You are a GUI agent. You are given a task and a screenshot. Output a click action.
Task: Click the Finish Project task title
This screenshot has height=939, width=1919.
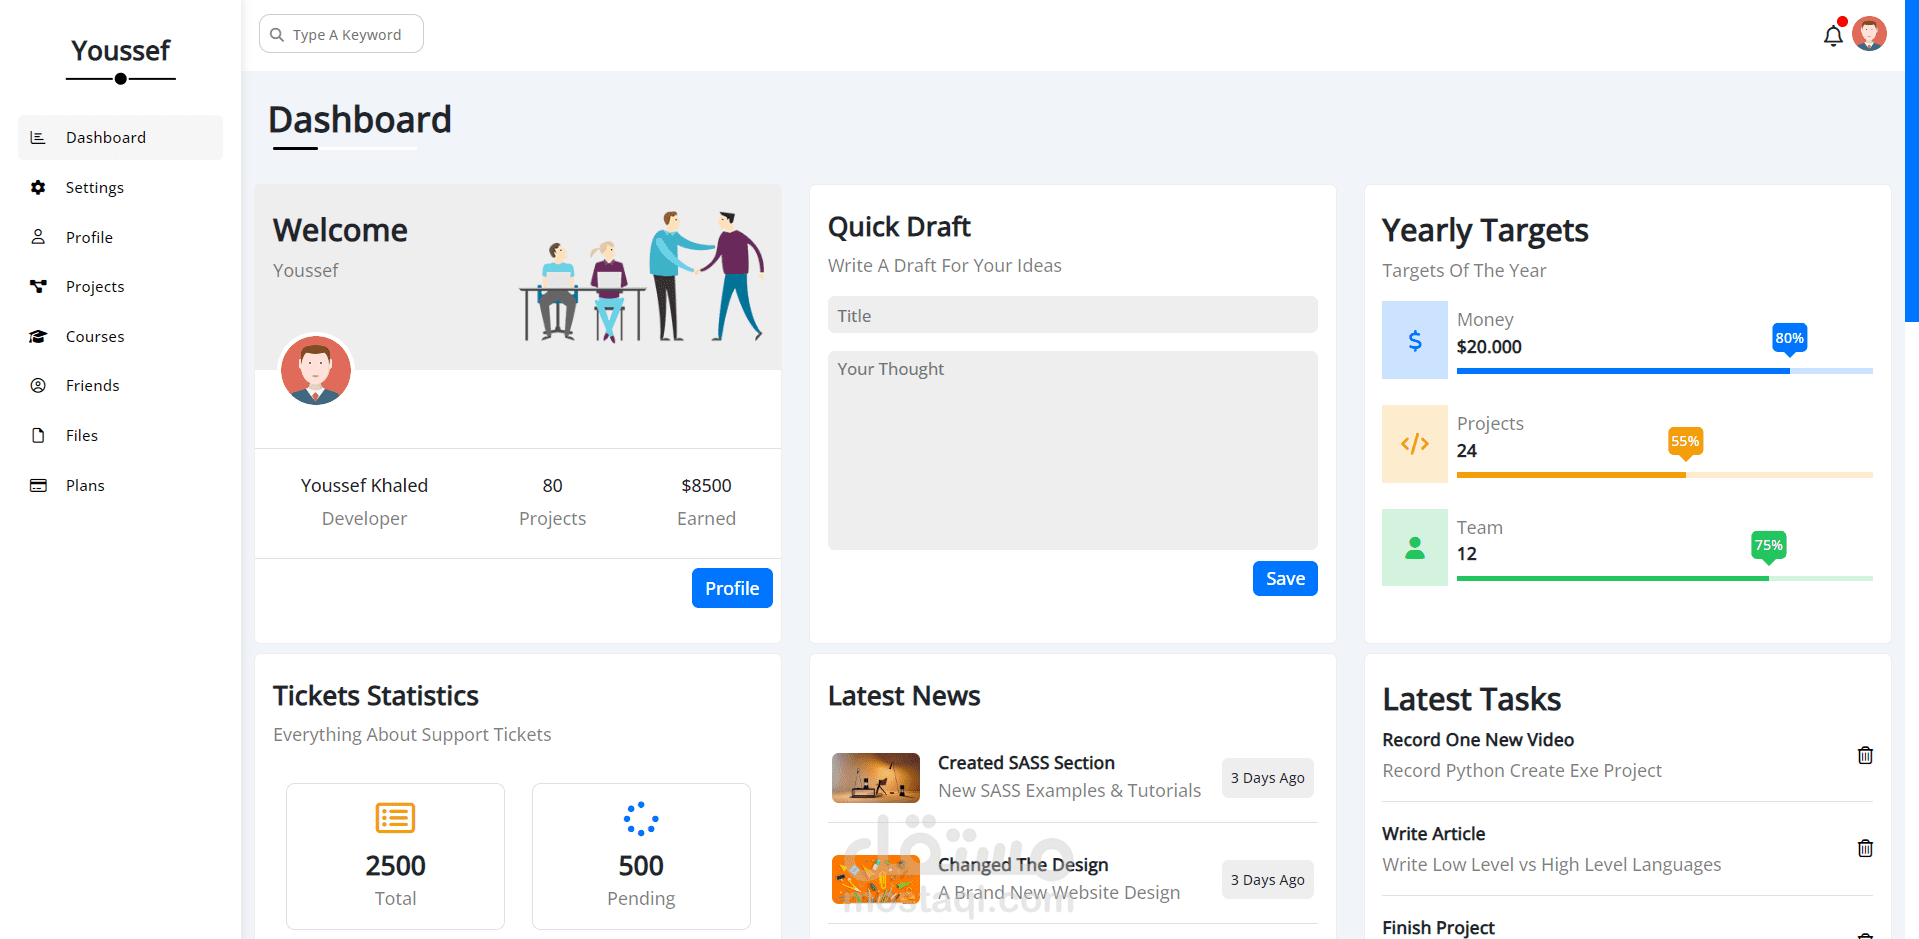click(x=1438, y=928)
